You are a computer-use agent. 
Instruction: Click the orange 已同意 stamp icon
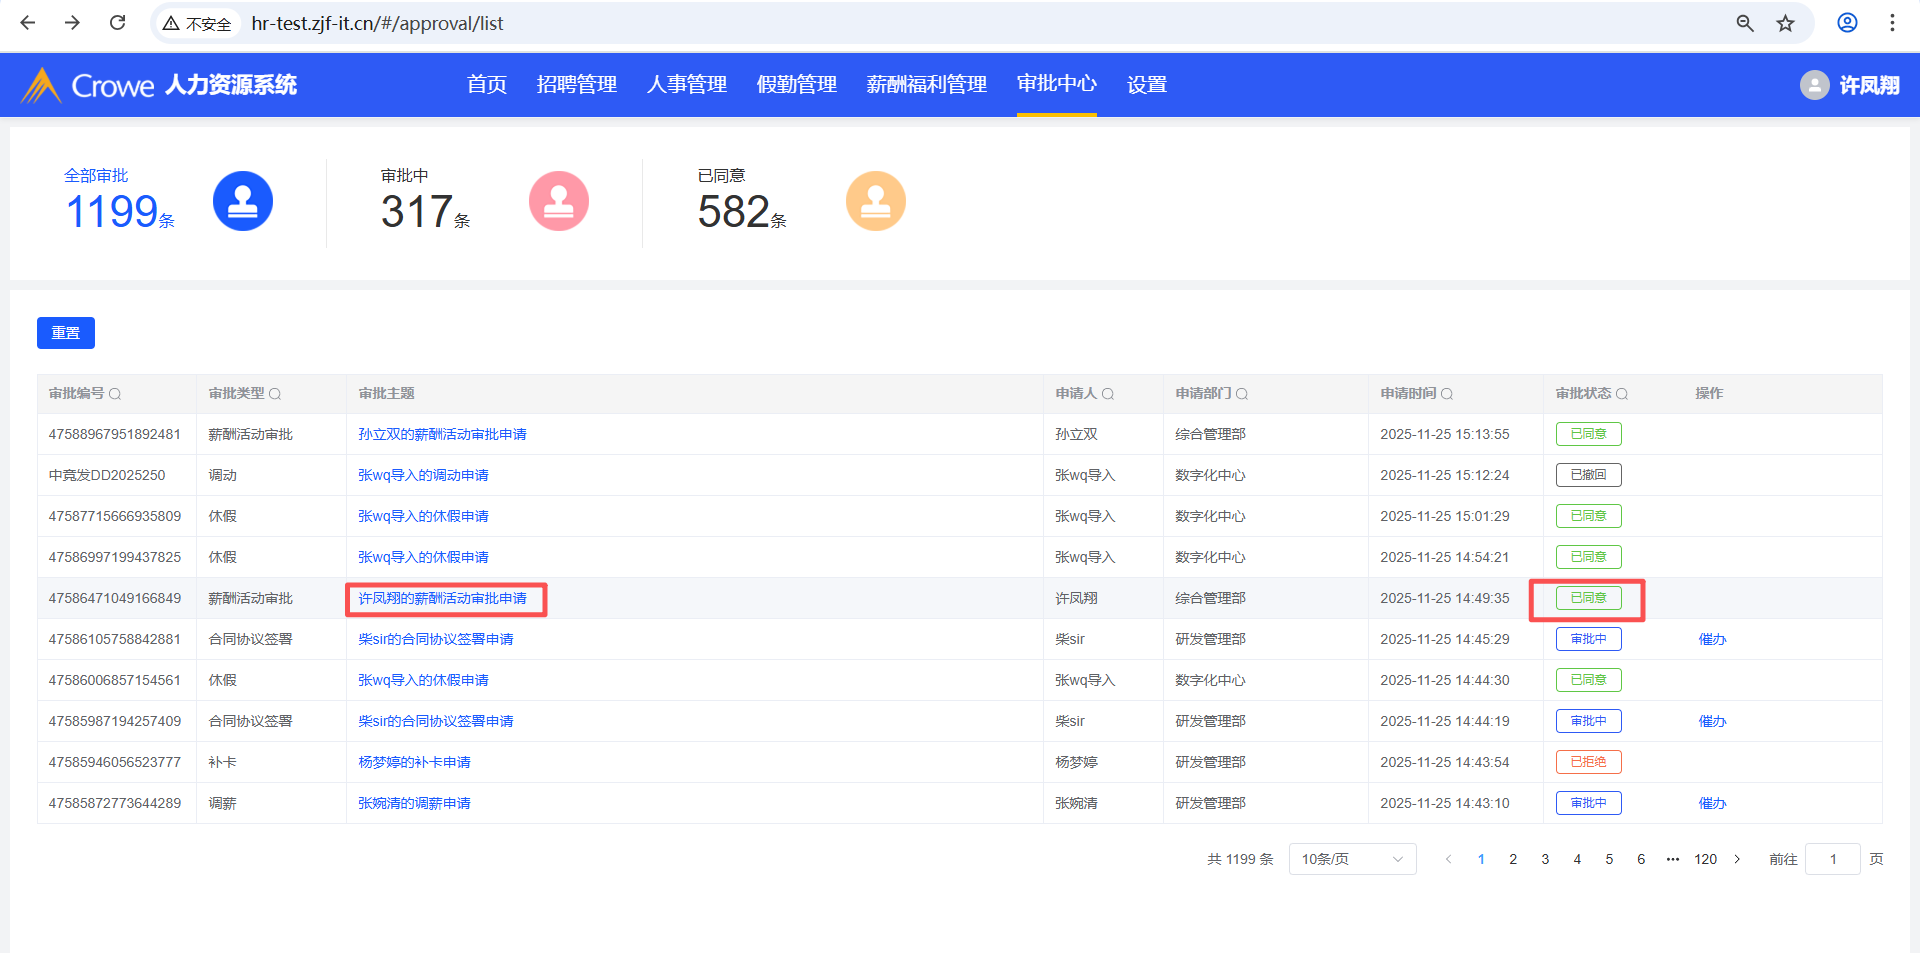[875, 201]
